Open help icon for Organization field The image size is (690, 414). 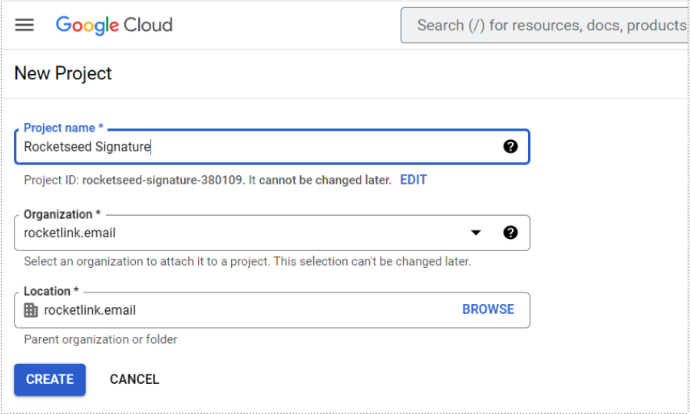[510, 233]
